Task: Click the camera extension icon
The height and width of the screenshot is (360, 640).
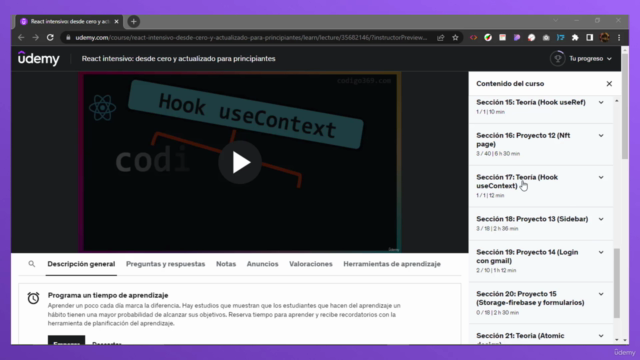Action: click(x=546, y=38)
